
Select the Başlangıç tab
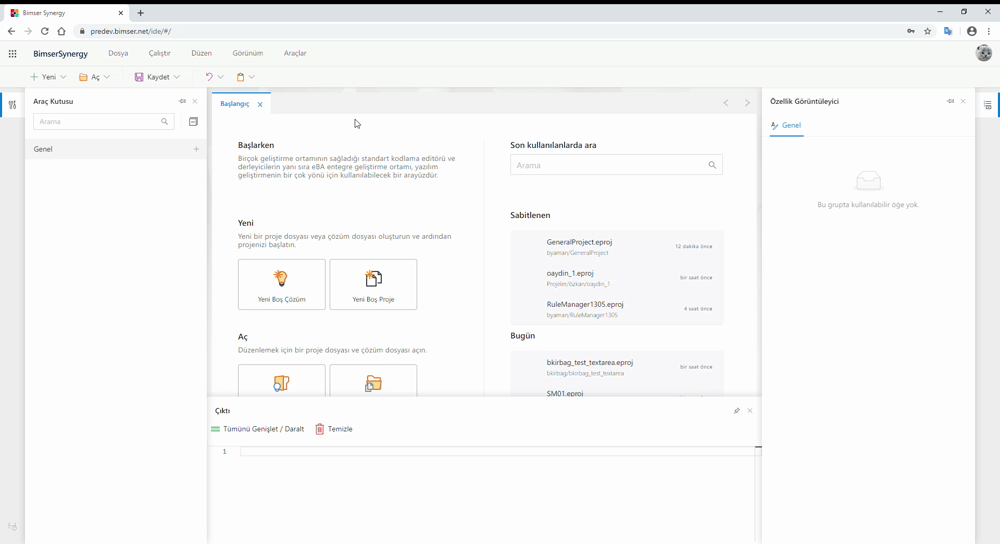click(235, 103)
